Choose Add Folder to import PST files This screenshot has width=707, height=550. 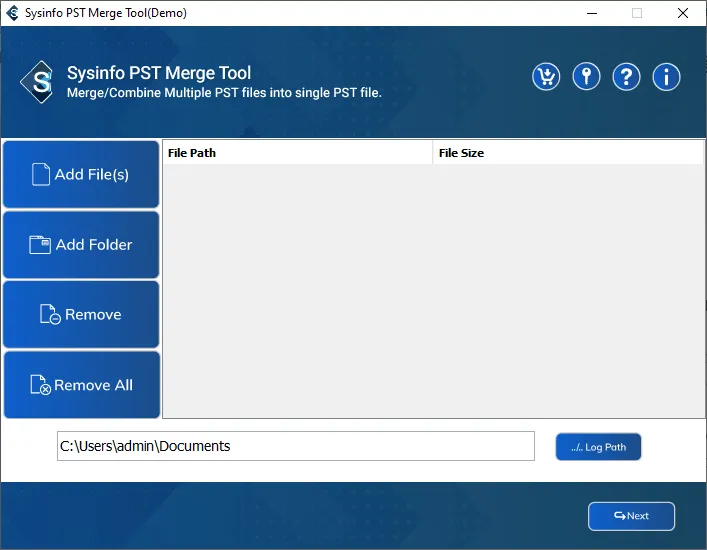pos(81,245)
